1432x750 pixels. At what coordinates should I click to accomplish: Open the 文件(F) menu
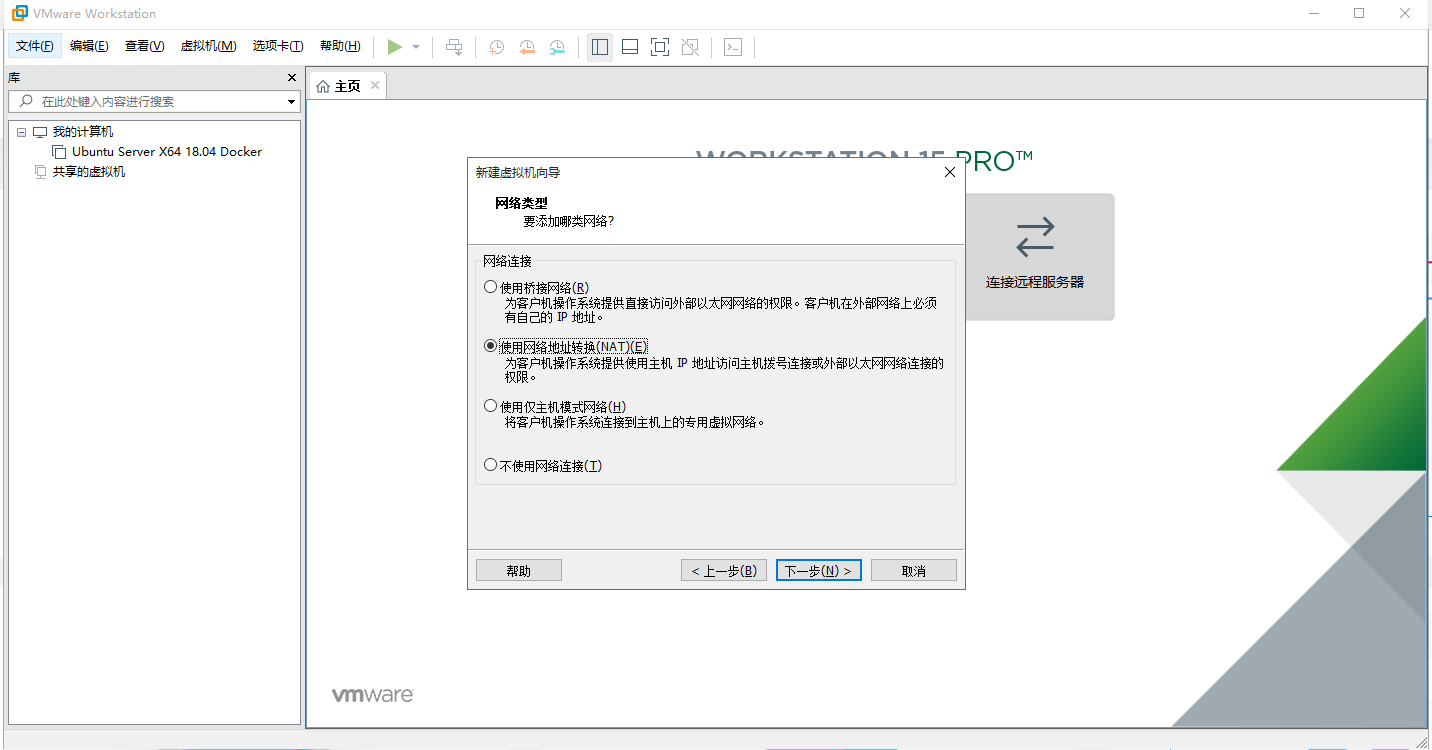point(35,46)
